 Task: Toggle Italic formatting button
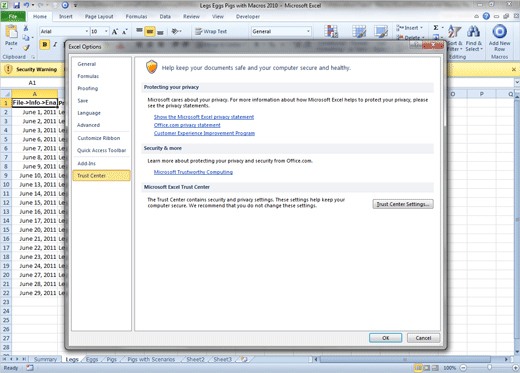click(55, 44)
